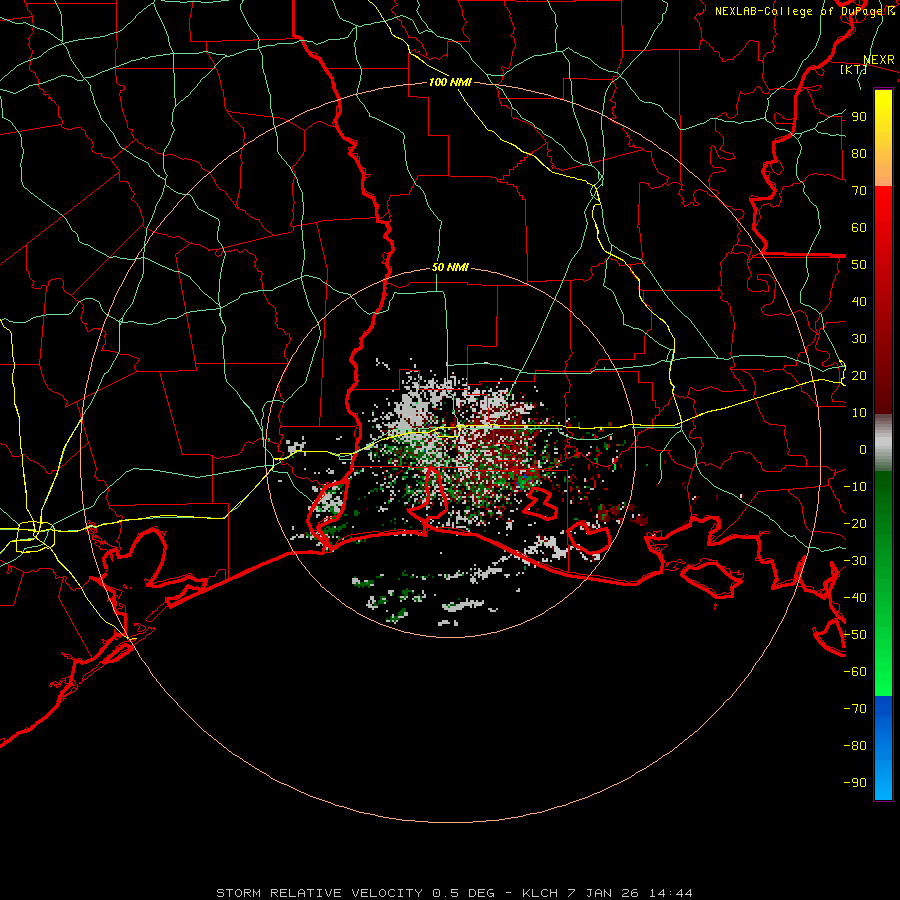Select the -10 value on velocity scale

[855, 487]
